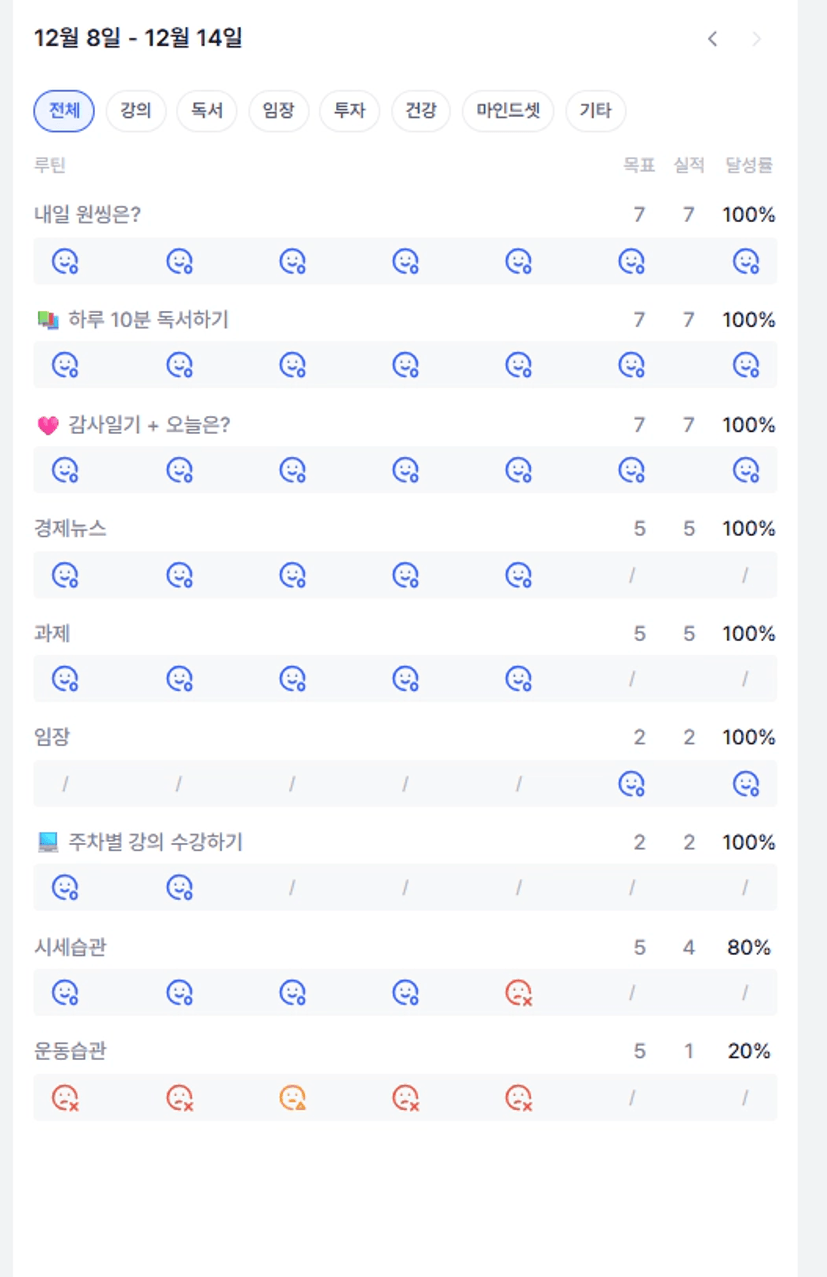Viewport: 827px width, 1277px height.
Task: Switch to the 마인드셋 category tab
Action: pos(507,111)
